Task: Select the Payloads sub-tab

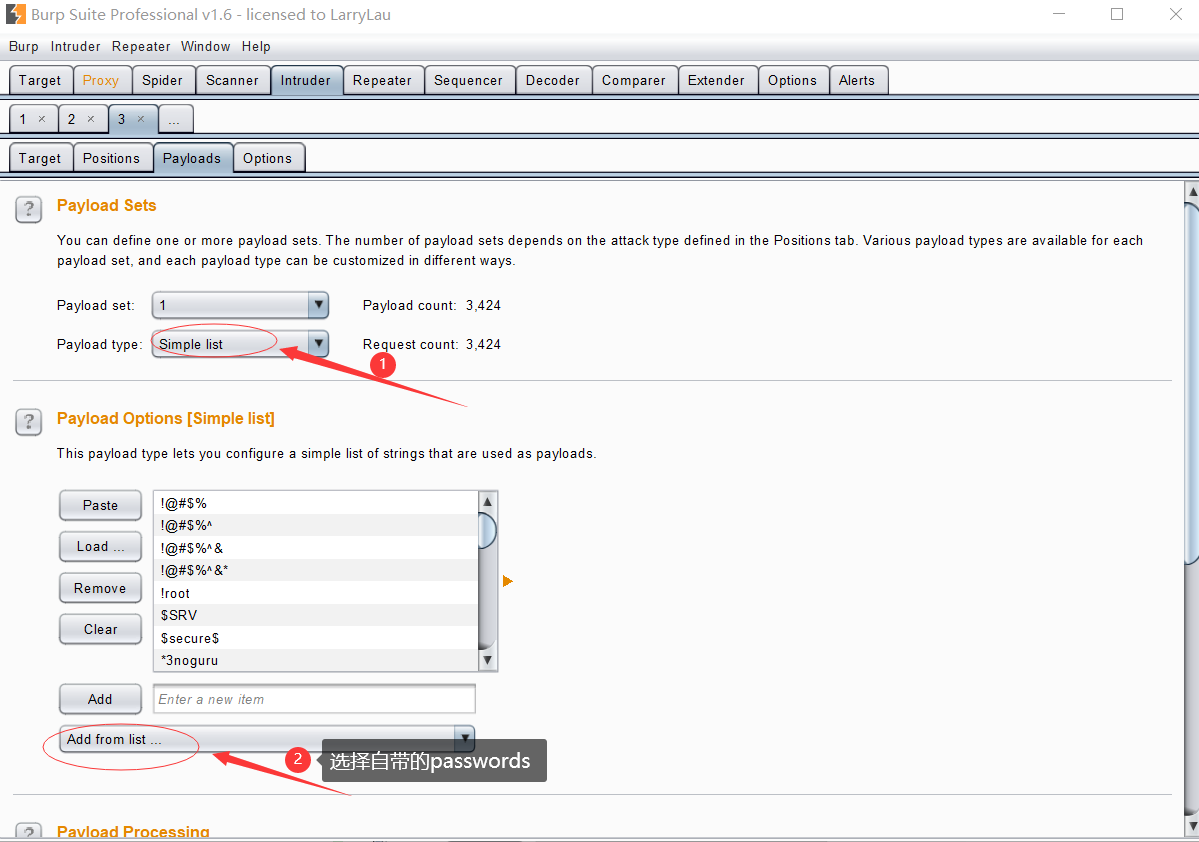Action: pos(192,158)
